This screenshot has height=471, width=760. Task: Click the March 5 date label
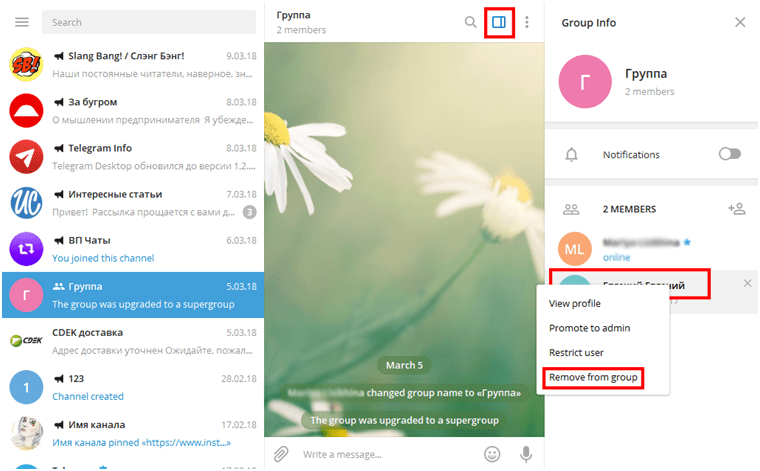click(404, 365)
